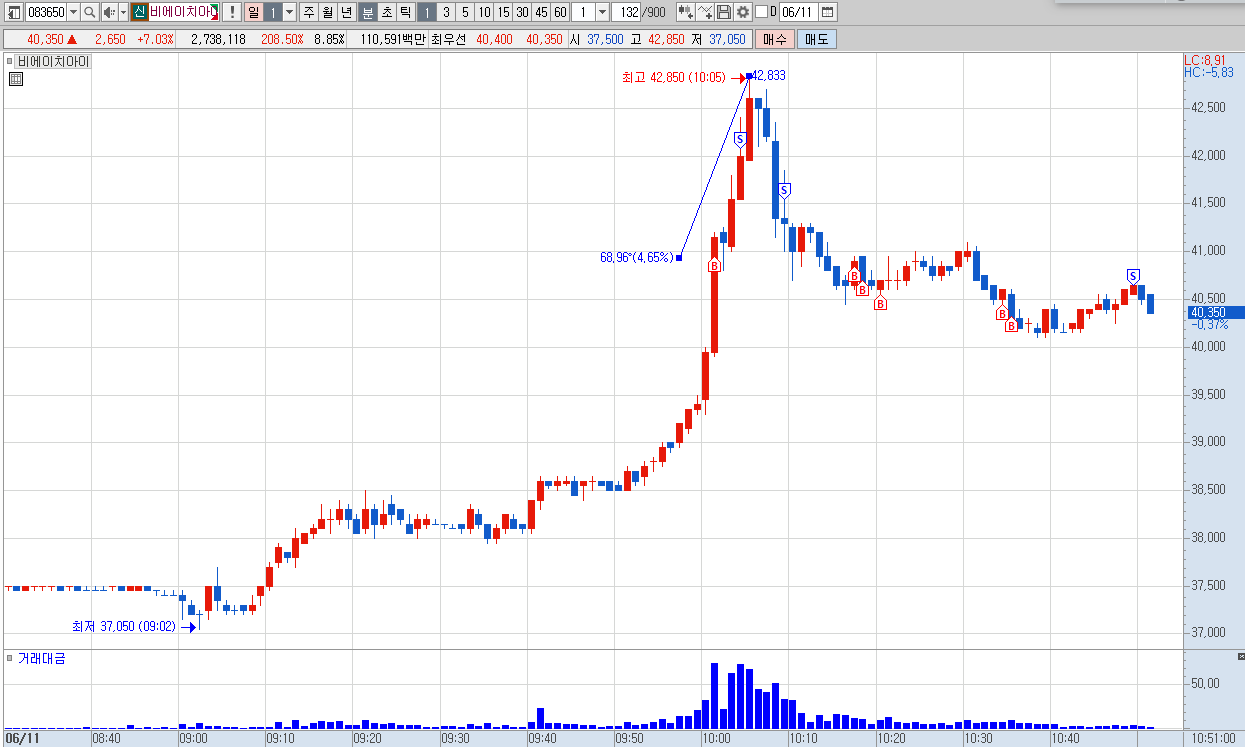Screen dimensions: 1245x747
Task: Click the exclamation mark info button
Action: [x=231, y=12]
